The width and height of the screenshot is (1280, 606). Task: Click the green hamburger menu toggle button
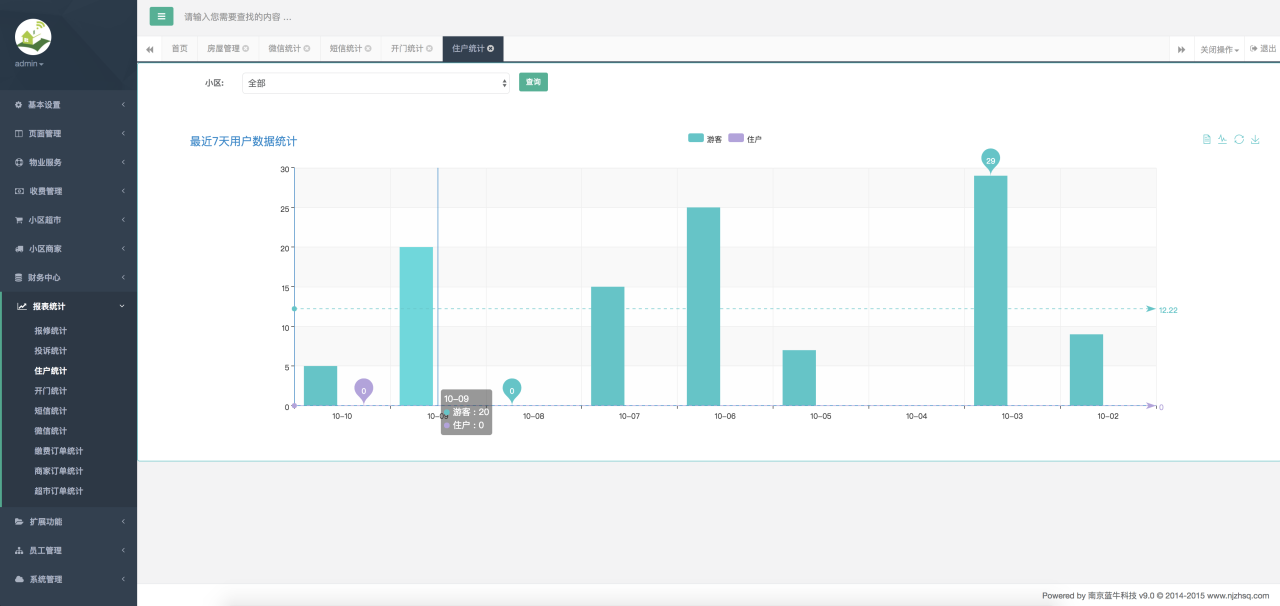click(x=161, y=16)
